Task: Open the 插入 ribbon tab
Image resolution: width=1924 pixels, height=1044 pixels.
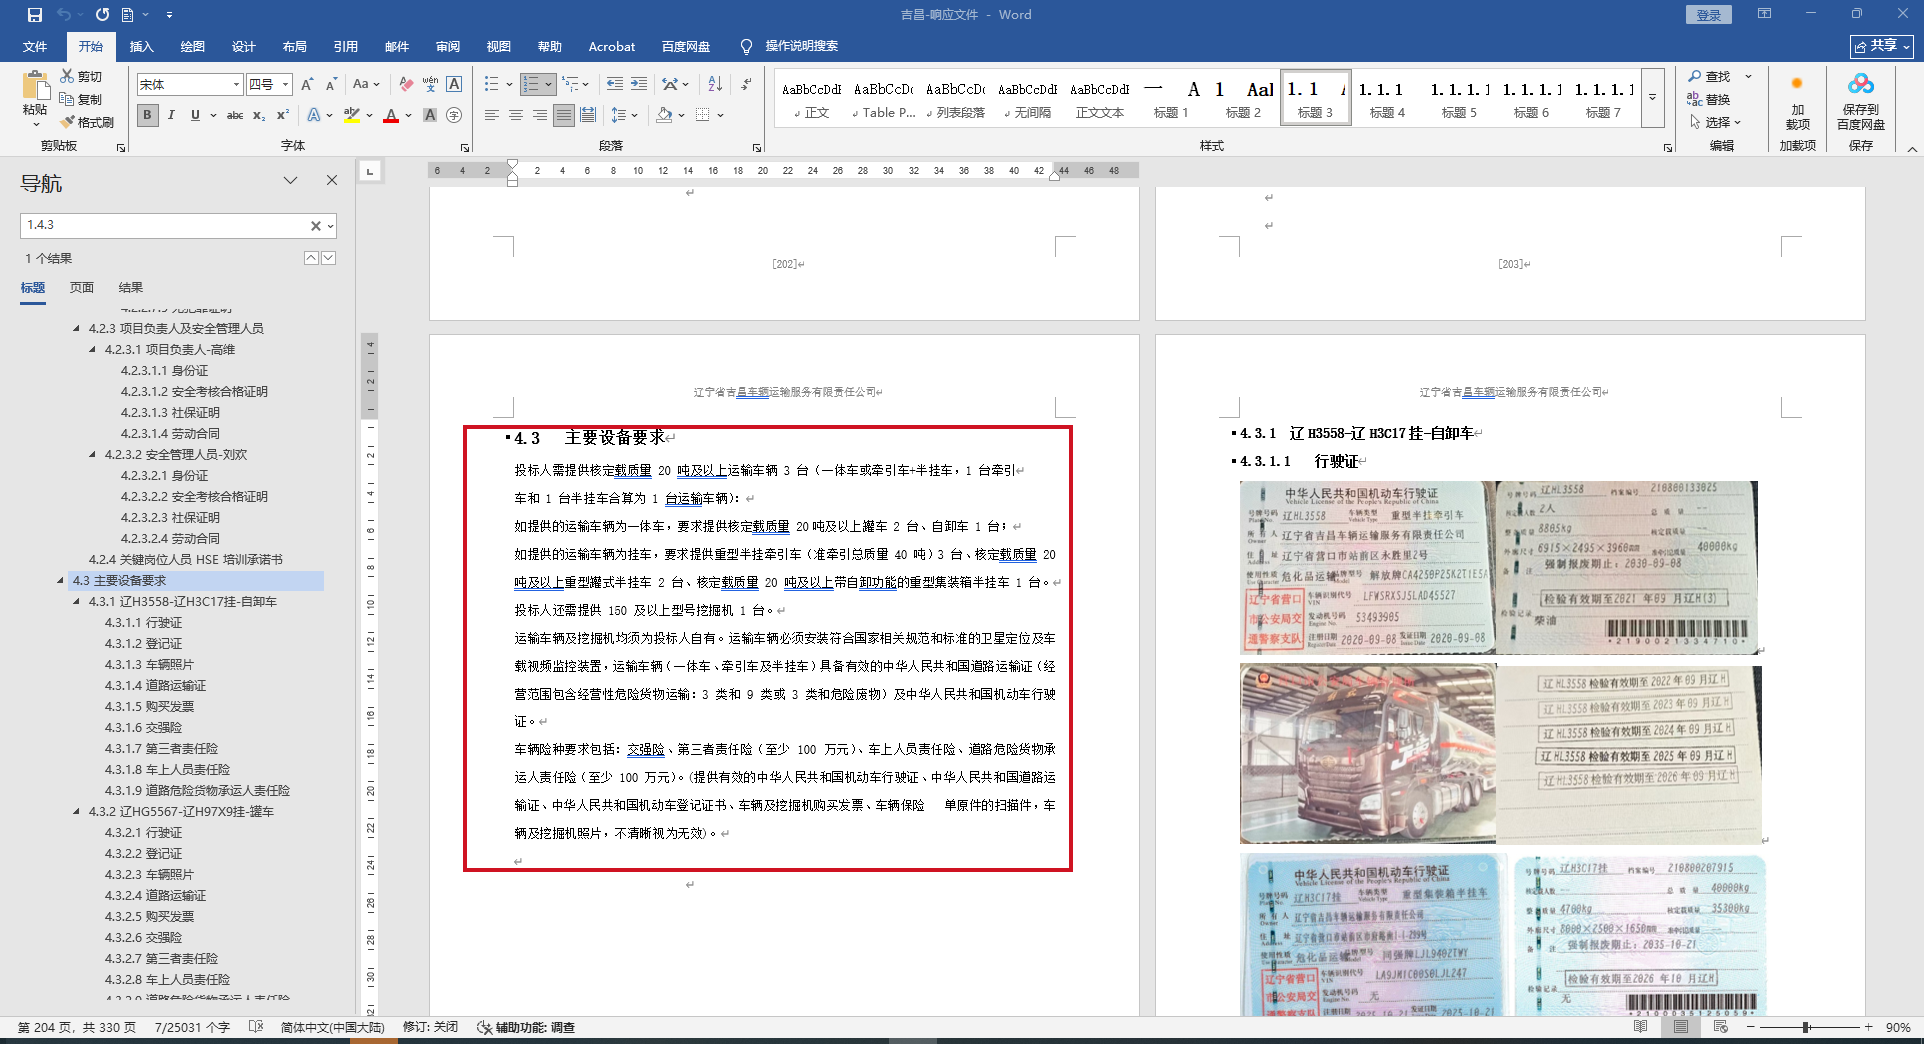Action: (x=142, y=47)
